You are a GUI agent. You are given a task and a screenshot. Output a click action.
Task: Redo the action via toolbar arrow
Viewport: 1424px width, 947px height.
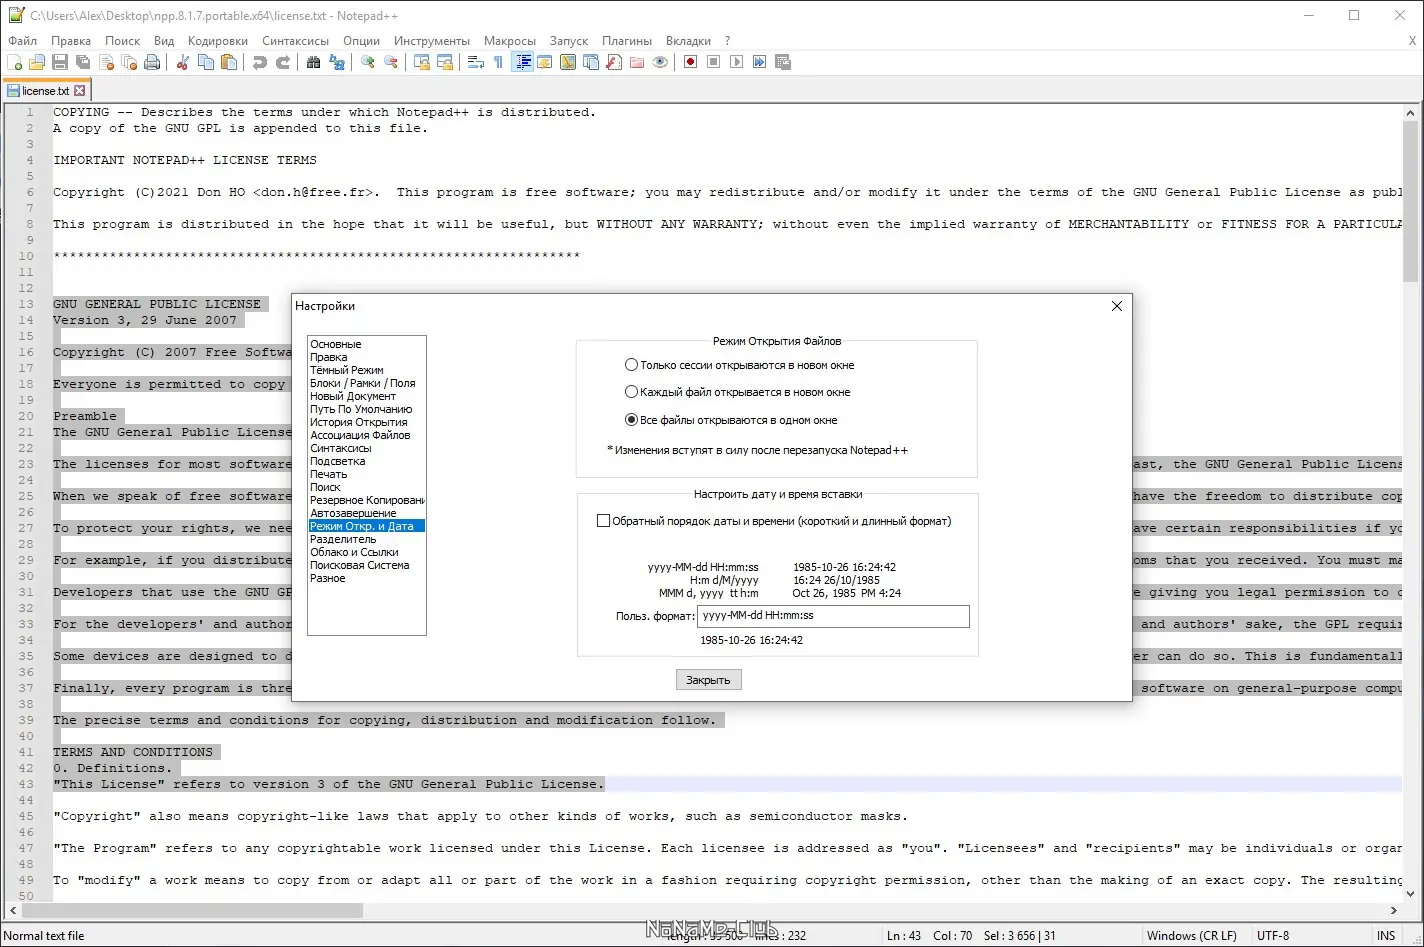(283, 62)
